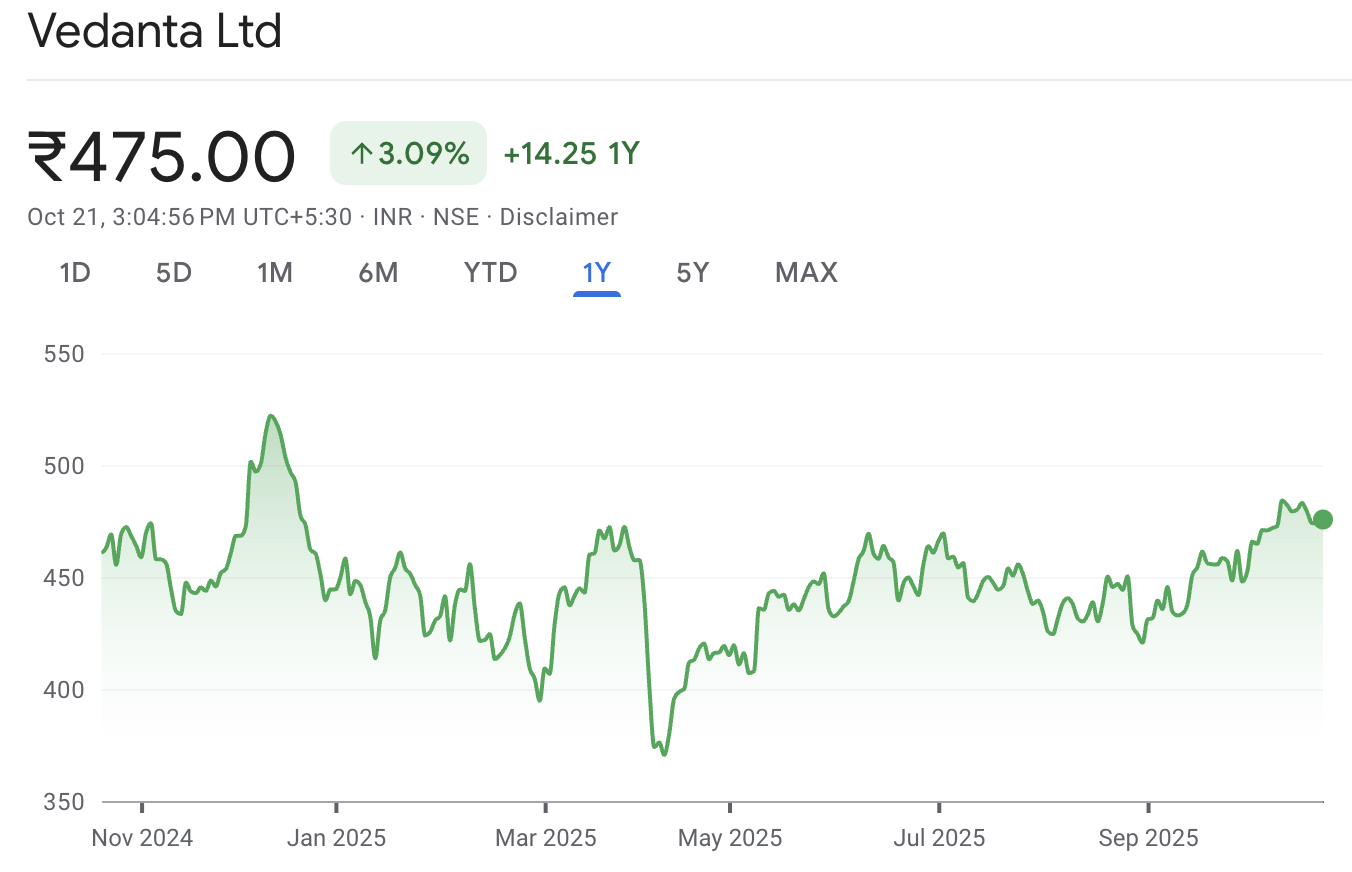This screenshot has height=872, width=1352.
Task: View the 6M performance chart
Action: tap(379, 272)
